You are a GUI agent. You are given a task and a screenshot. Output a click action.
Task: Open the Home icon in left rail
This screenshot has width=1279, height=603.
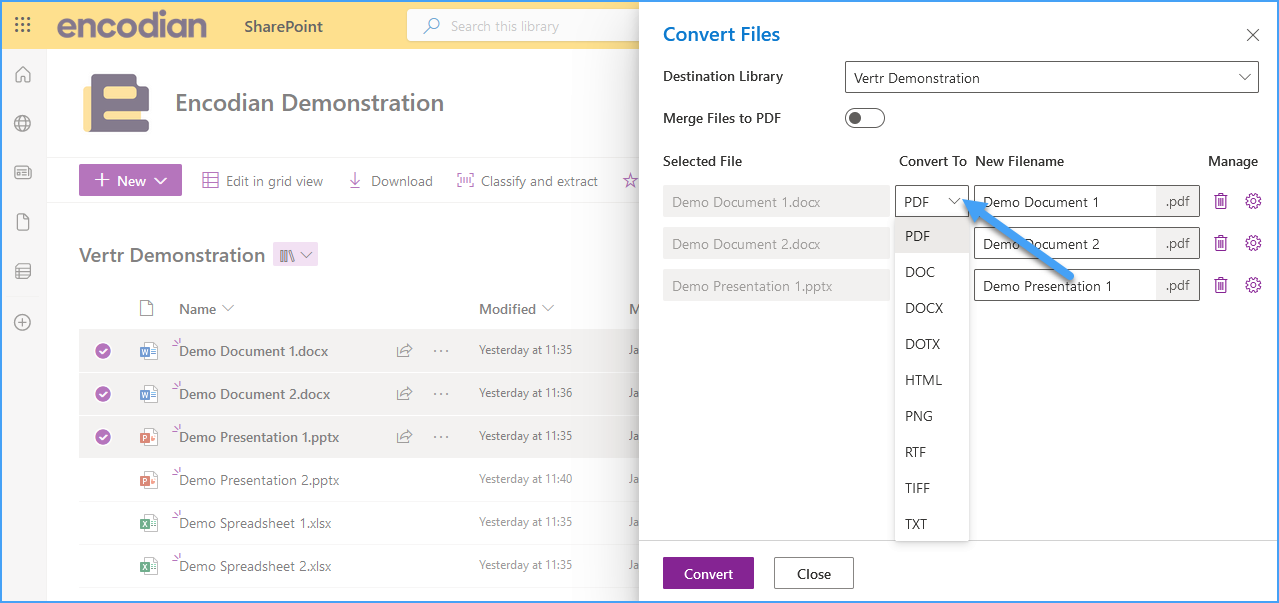(23, 74)
